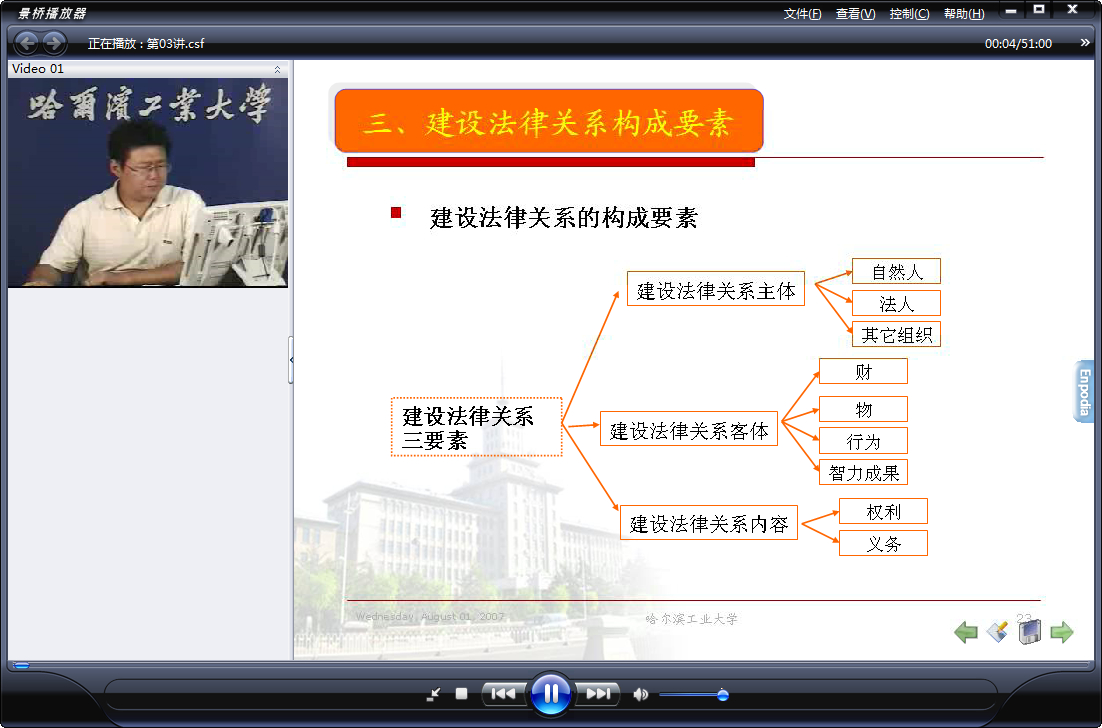The image size is (1102, 728).
Task: Pause playback with the blue pause button
Action: point(550,694)
